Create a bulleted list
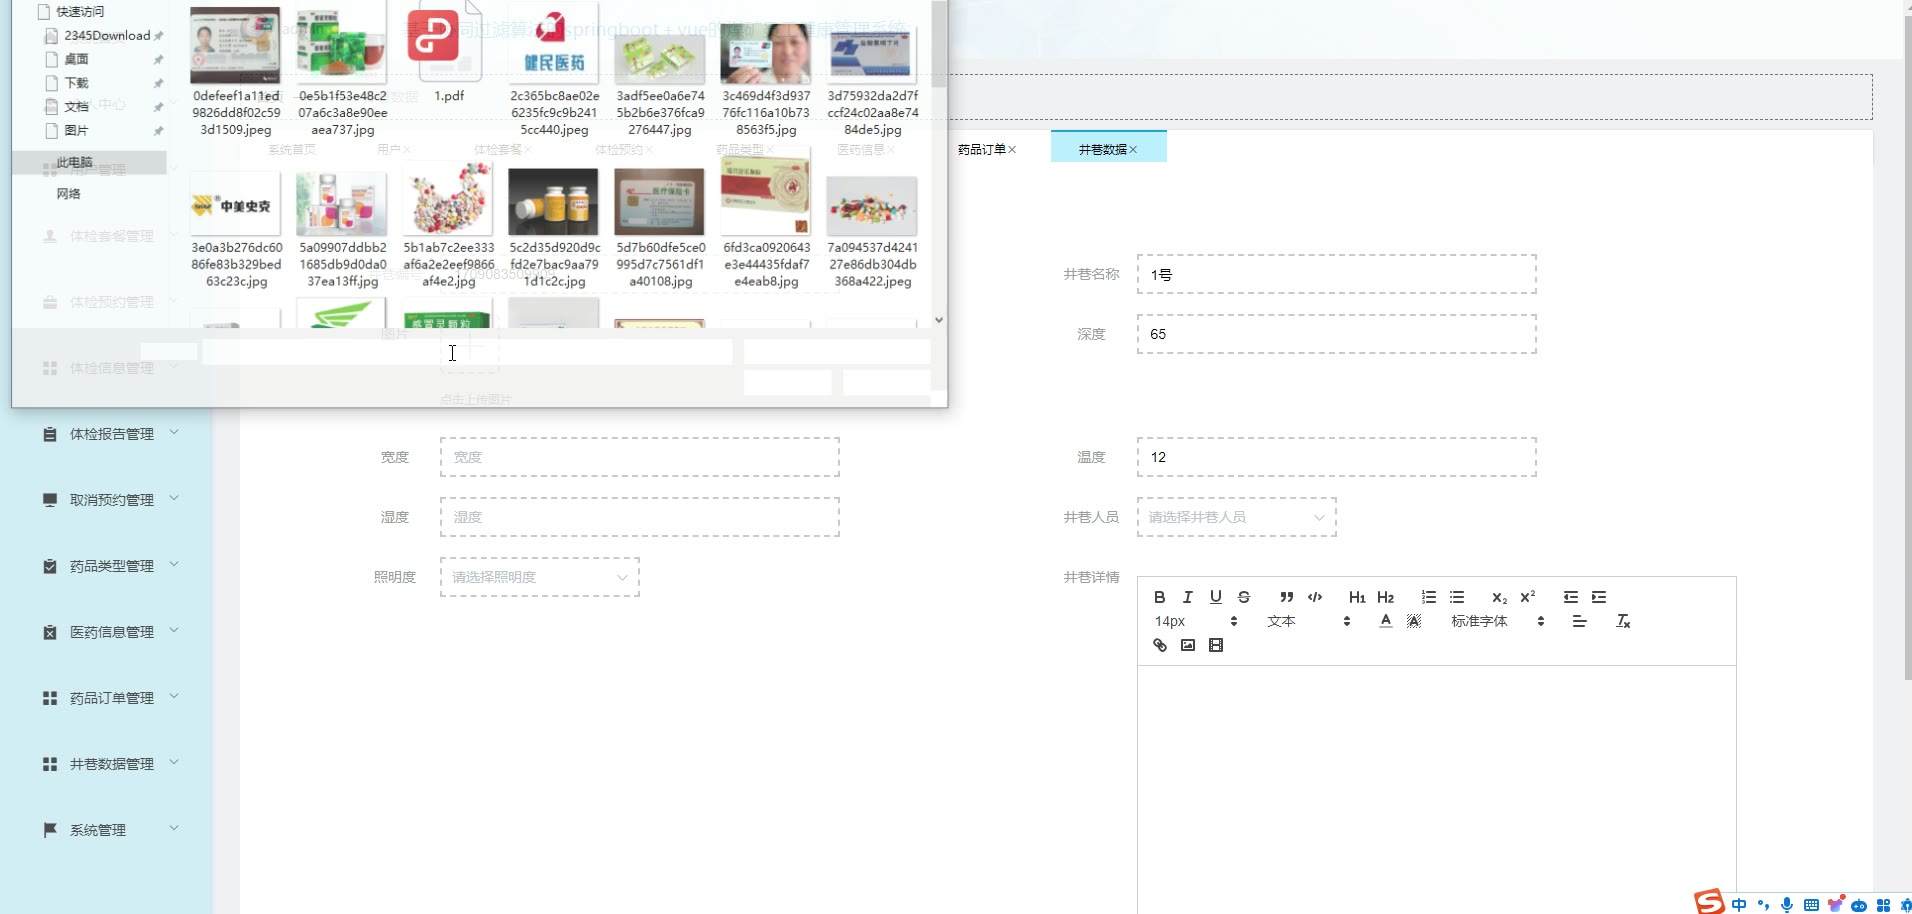 tap(1457, 597)
